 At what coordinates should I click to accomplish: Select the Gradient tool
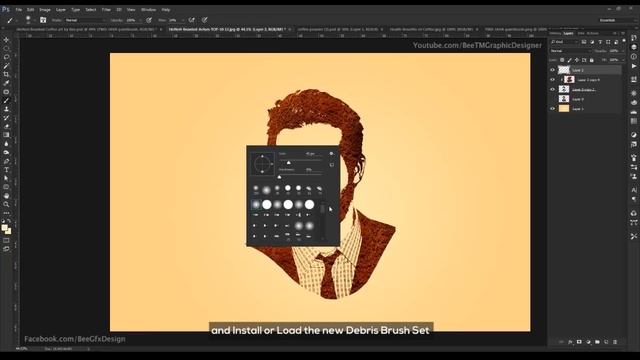[x=7, y=135]
